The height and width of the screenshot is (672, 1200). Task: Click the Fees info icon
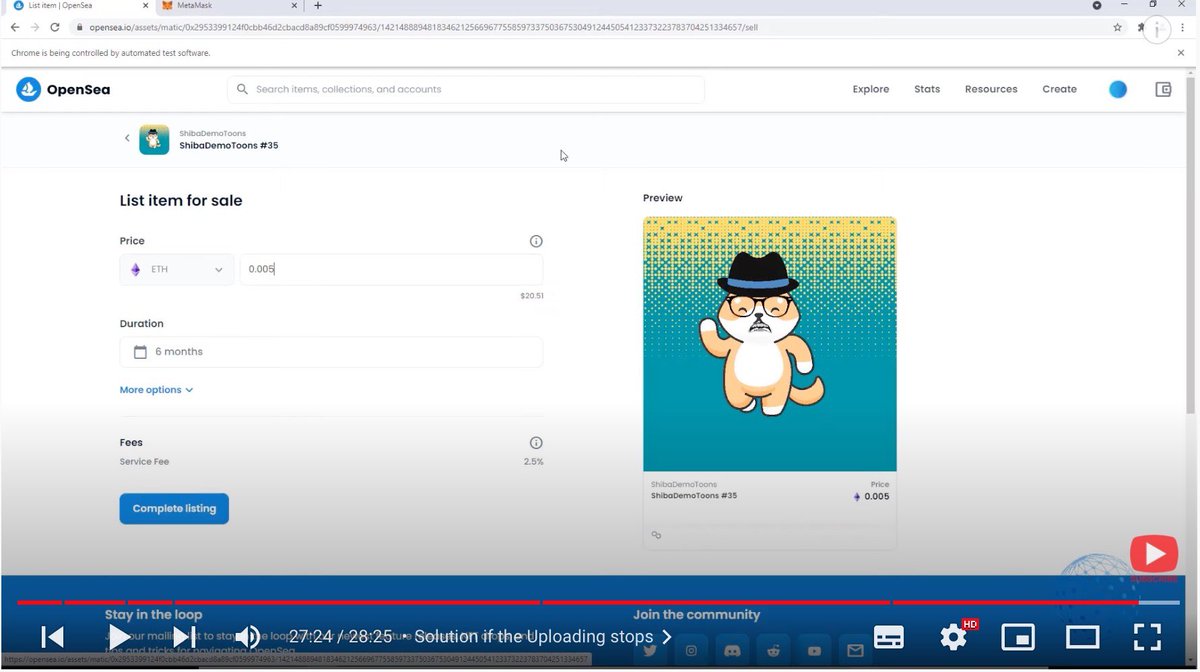coord(536,442)
